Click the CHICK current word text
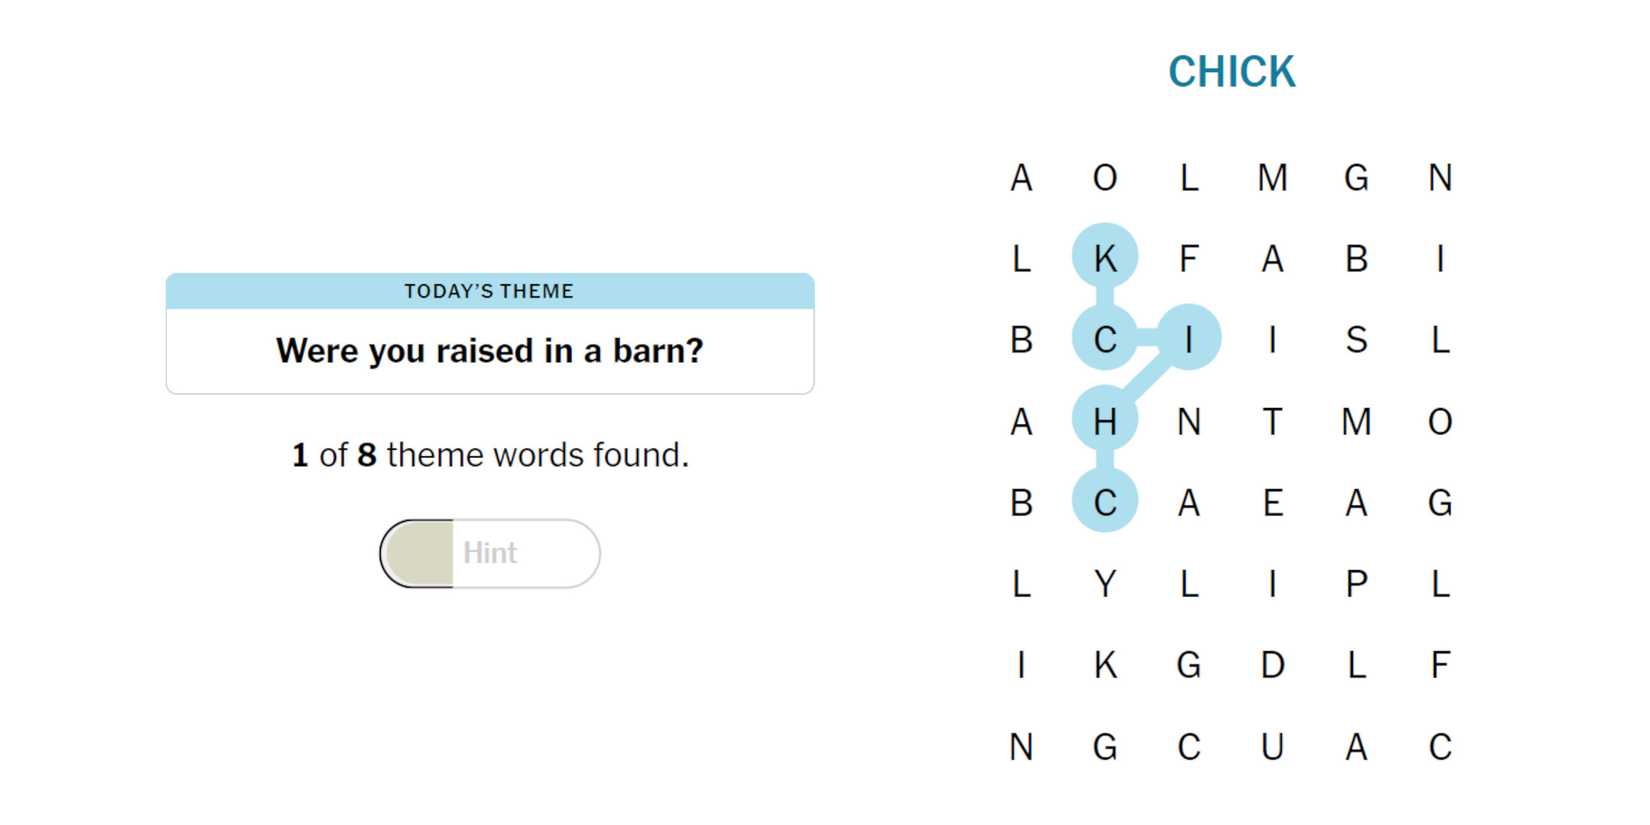The width and height of the screenshot is (1650, 825). [x=1231, y=72]
